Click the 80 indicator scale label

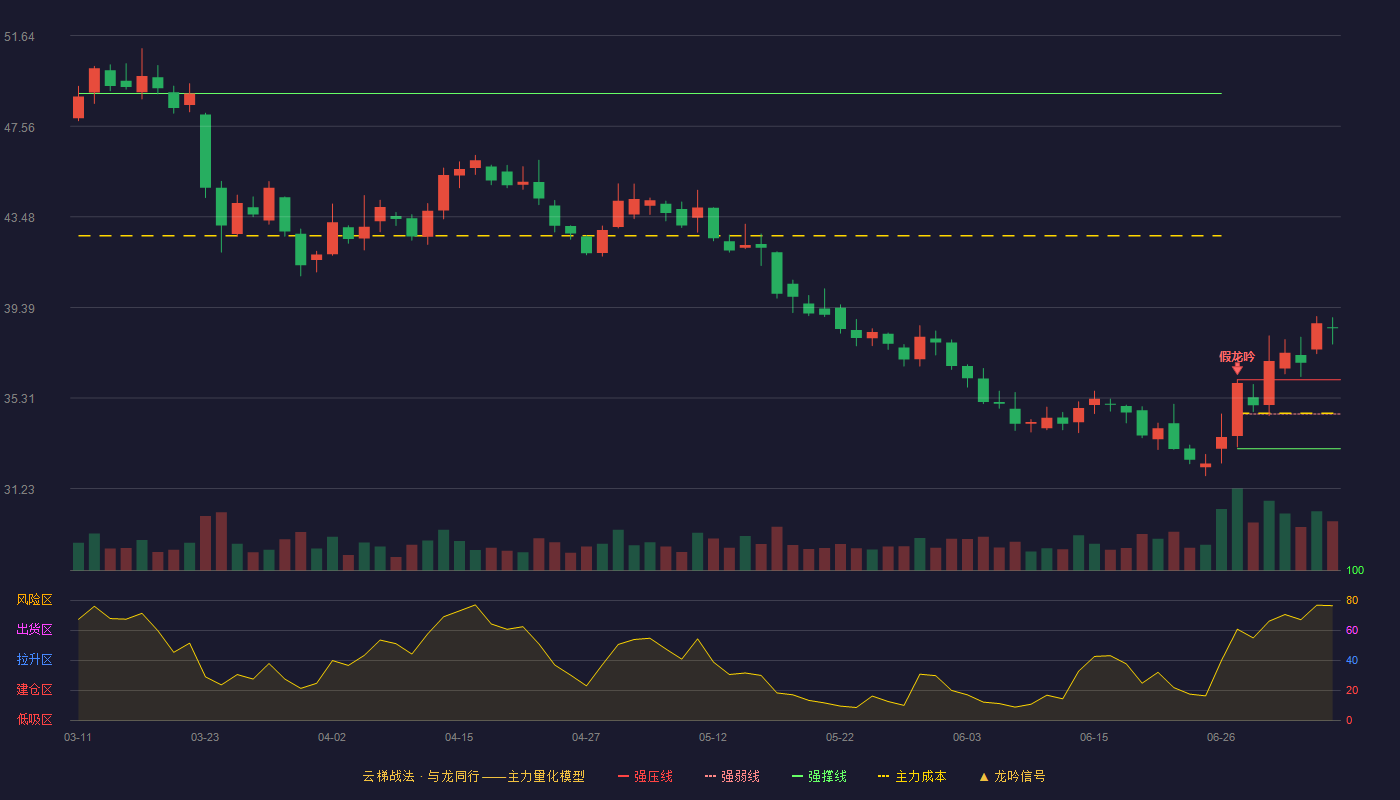[x=1352, y=600]
